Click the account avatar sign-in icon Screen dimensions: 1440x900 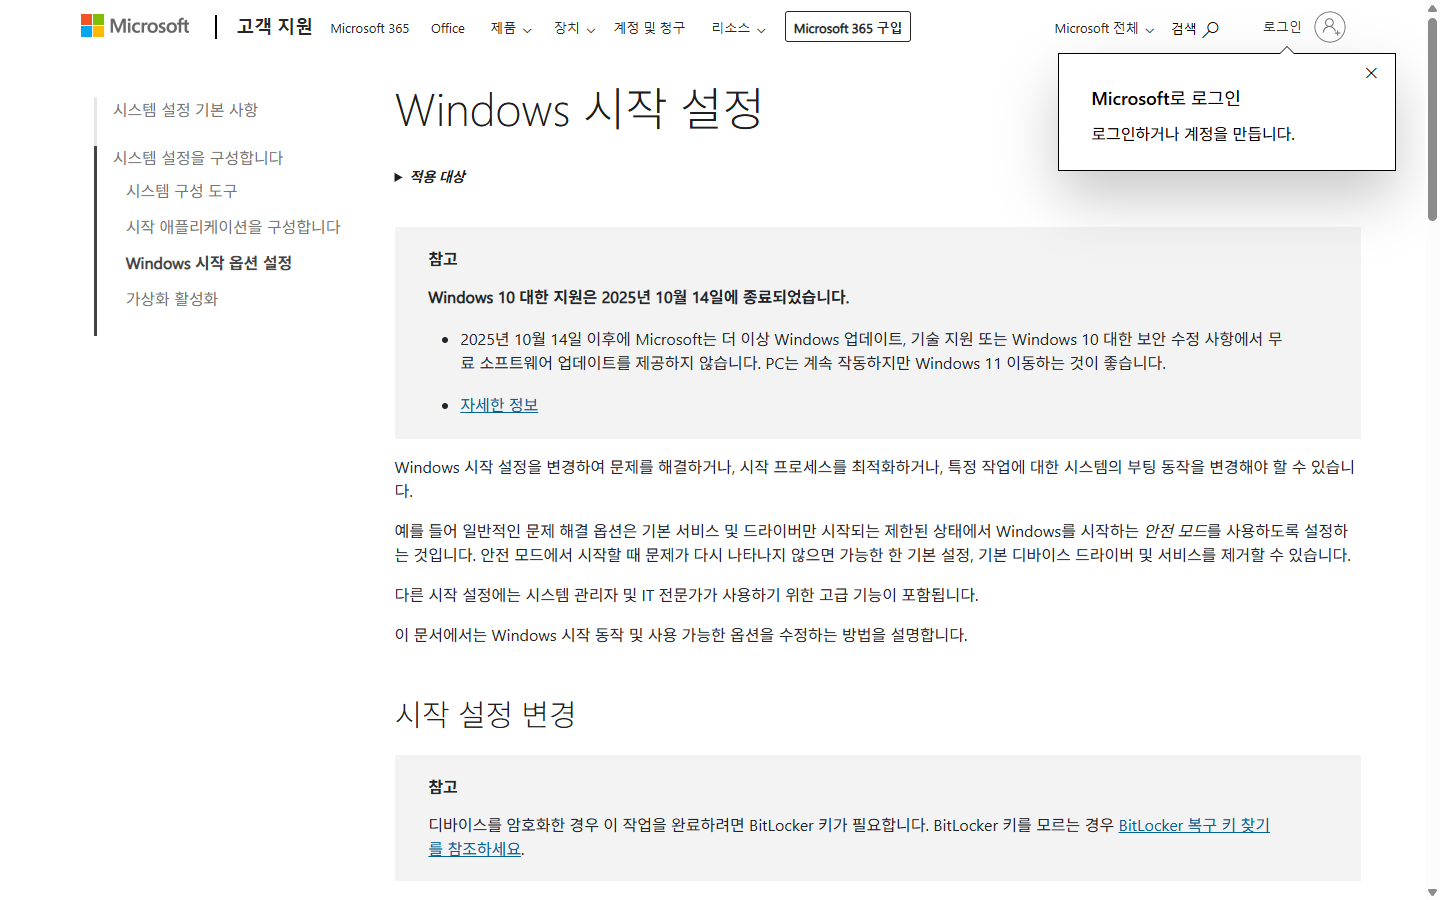click(x=1329, y=27)
